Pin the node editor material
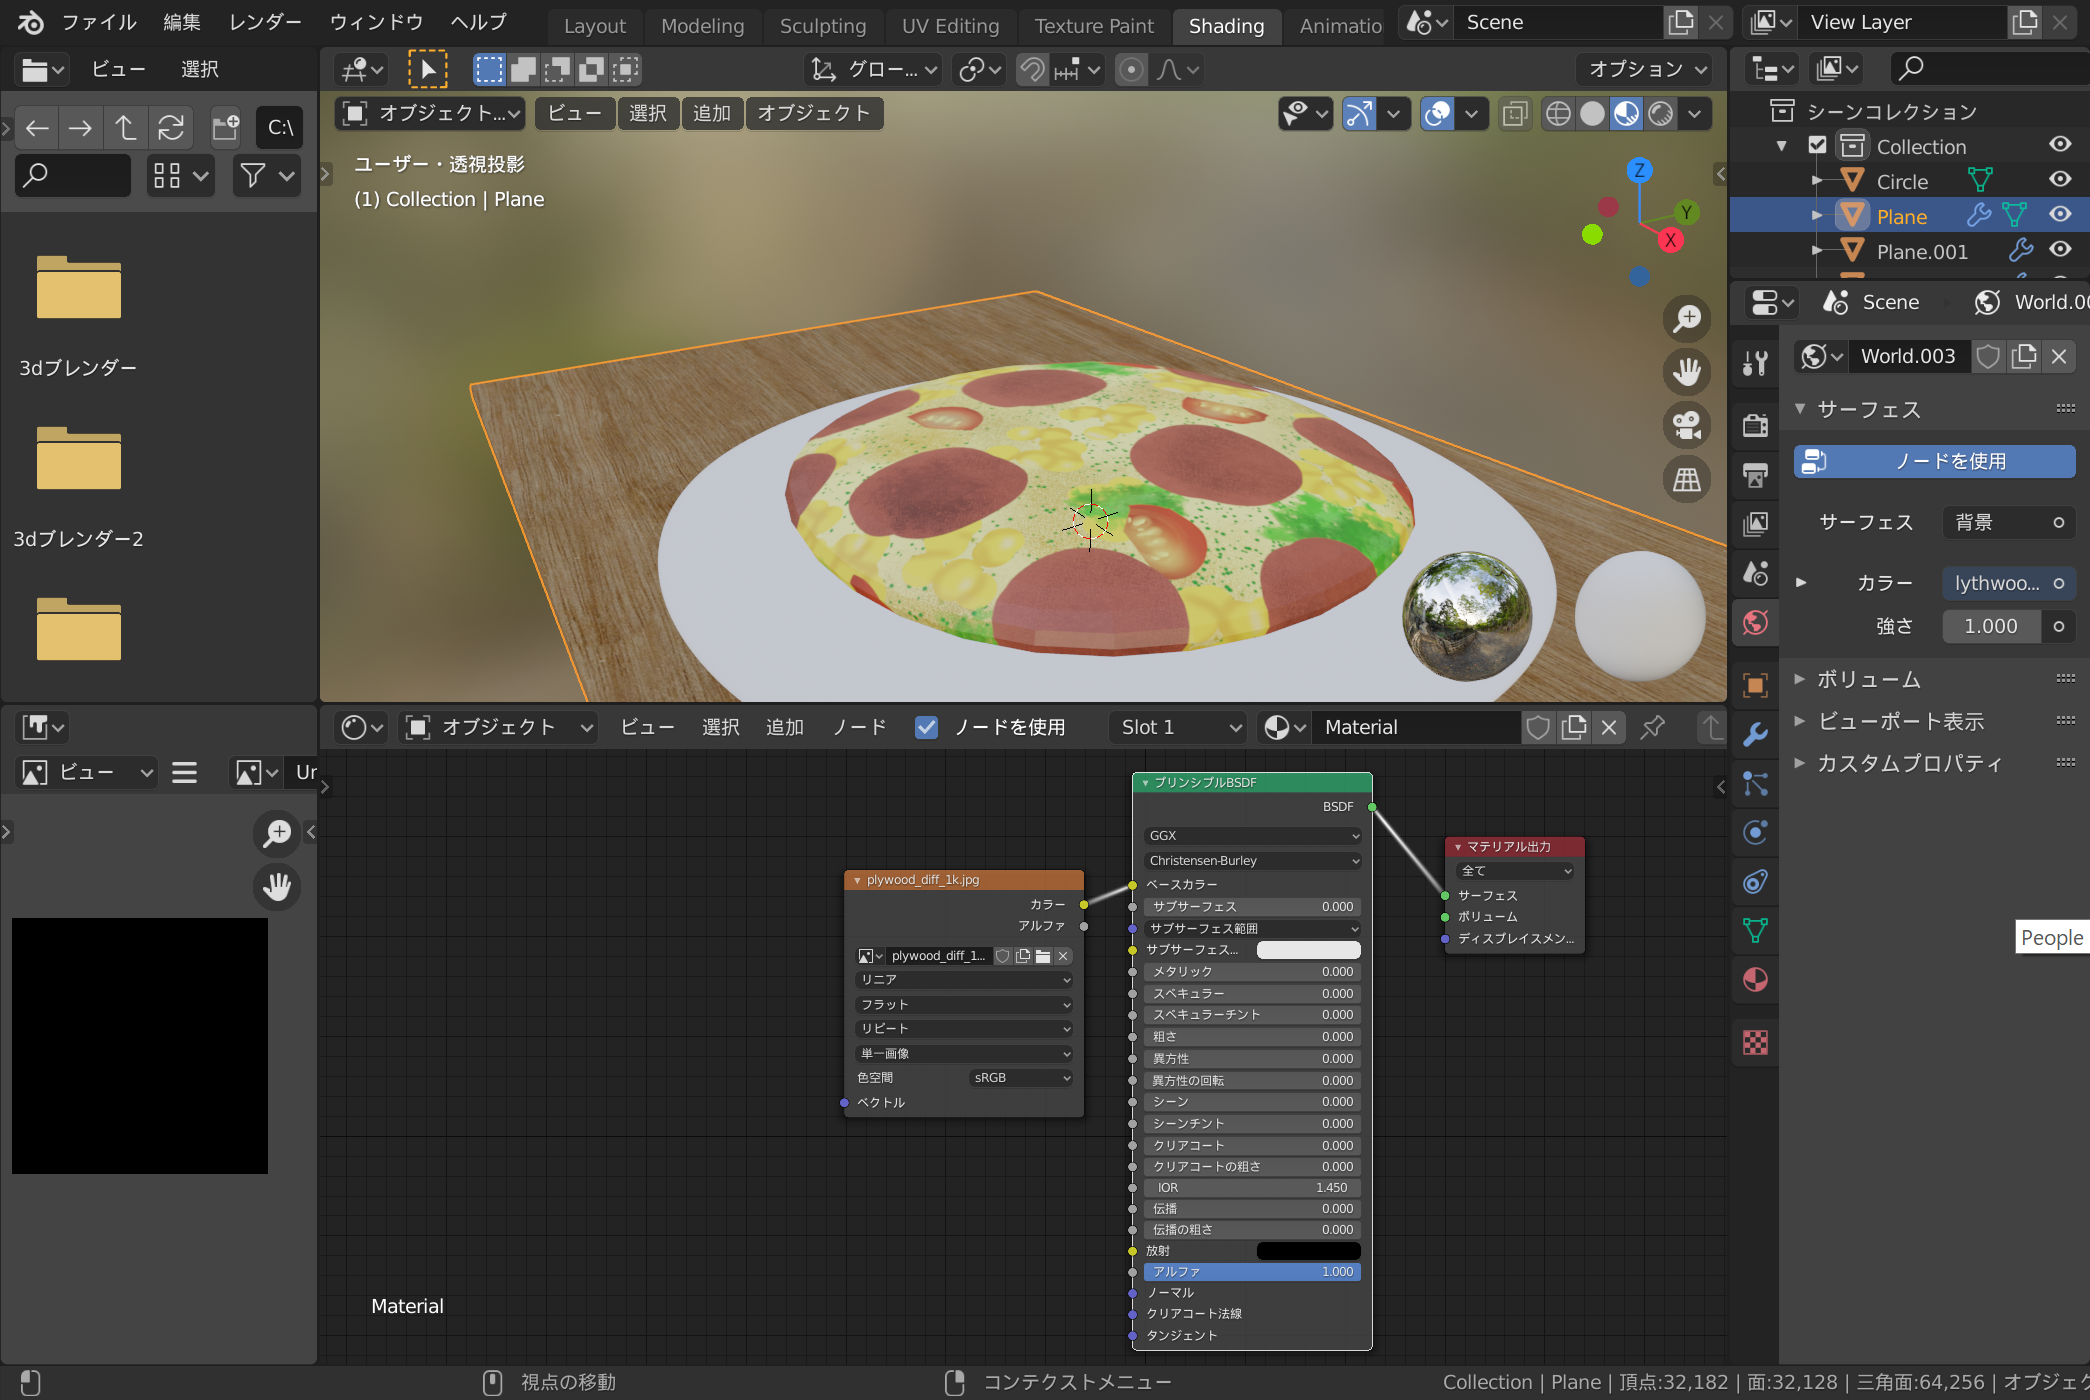 click(x=1652, y=727)
